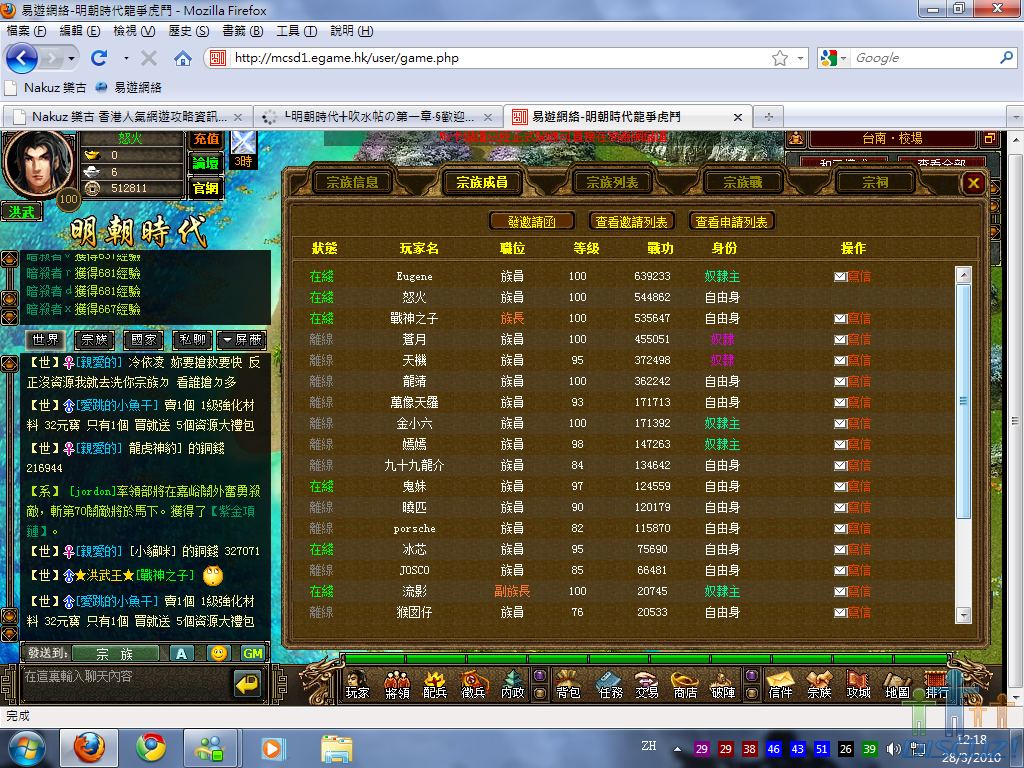Click the GM button in chat bar
Image resolution: width=1024 pixels, height=768 pixels.
(x=253, y=653)
